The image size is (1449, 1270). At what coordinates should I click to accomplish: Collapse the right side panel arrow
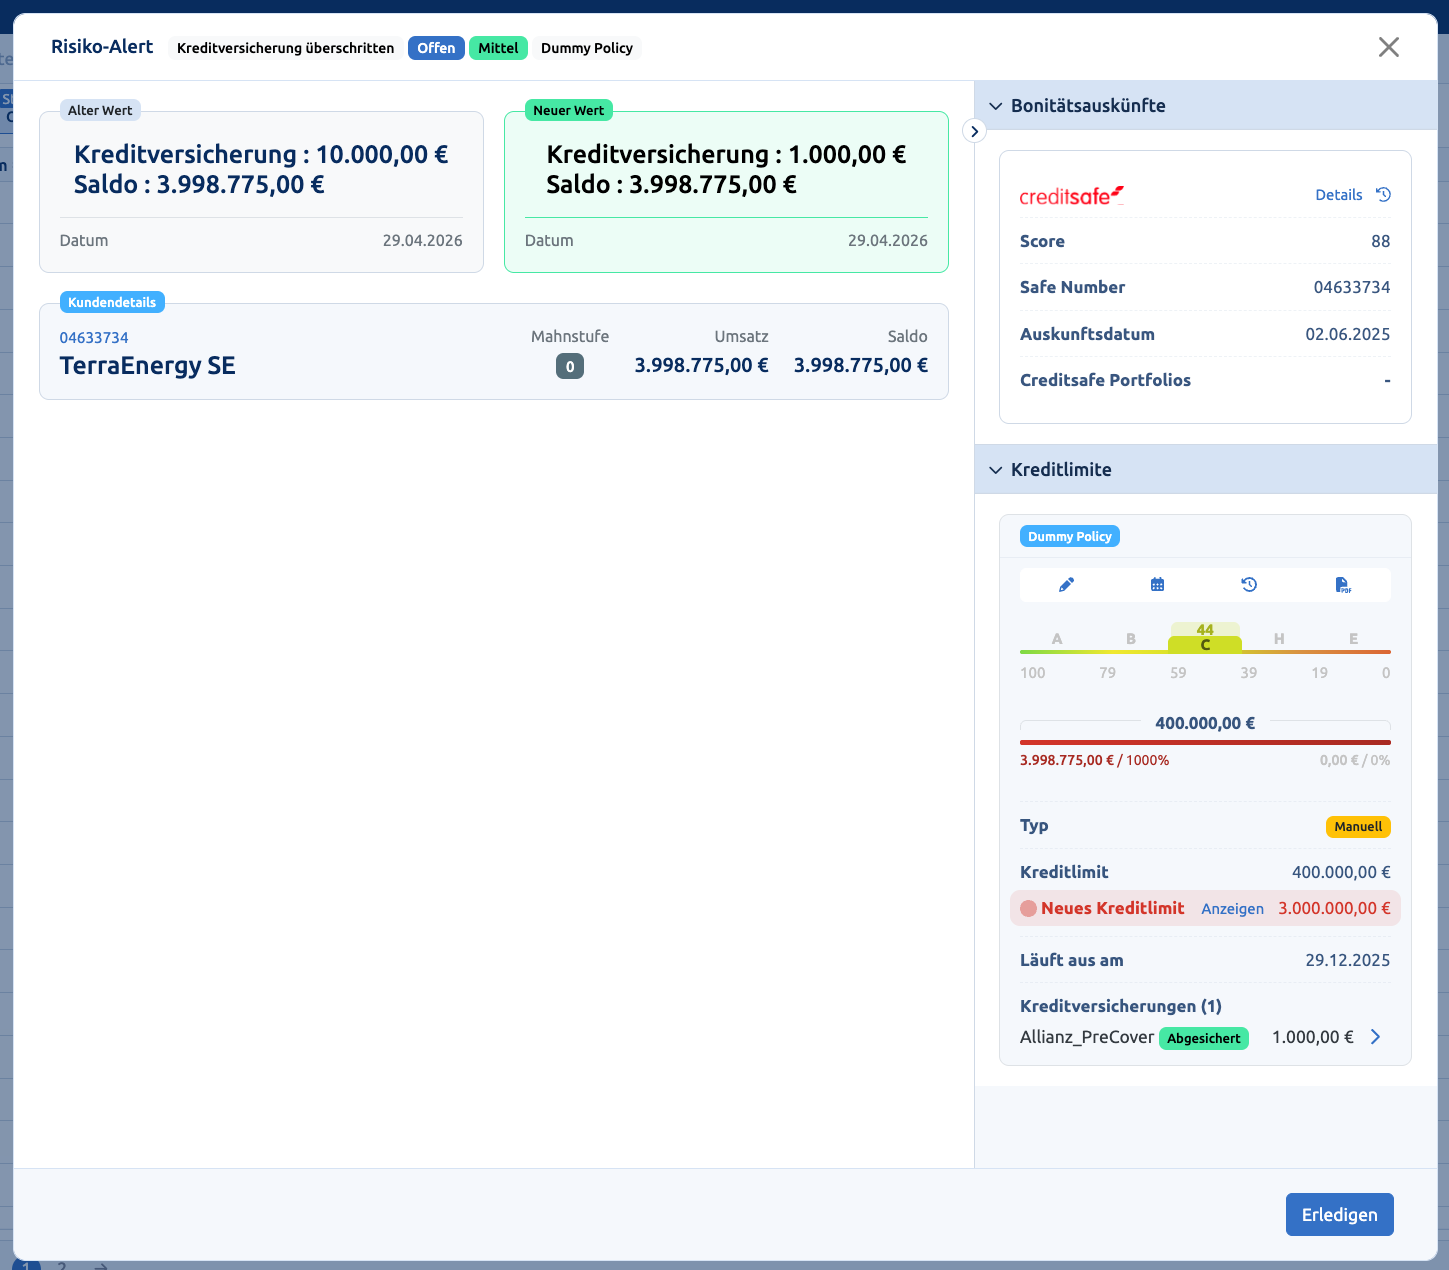(x=974, y=131)
